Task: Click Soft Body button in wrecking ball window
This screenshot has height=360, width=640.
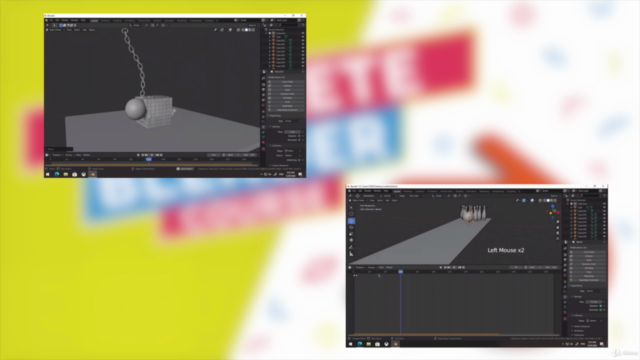Action: (286, 98)
